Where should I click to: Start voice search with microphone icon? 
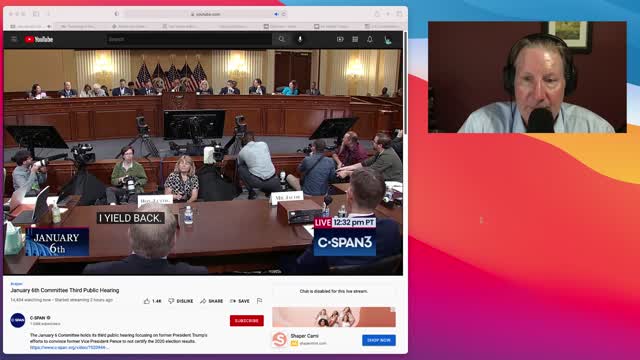tap(300, 39)
